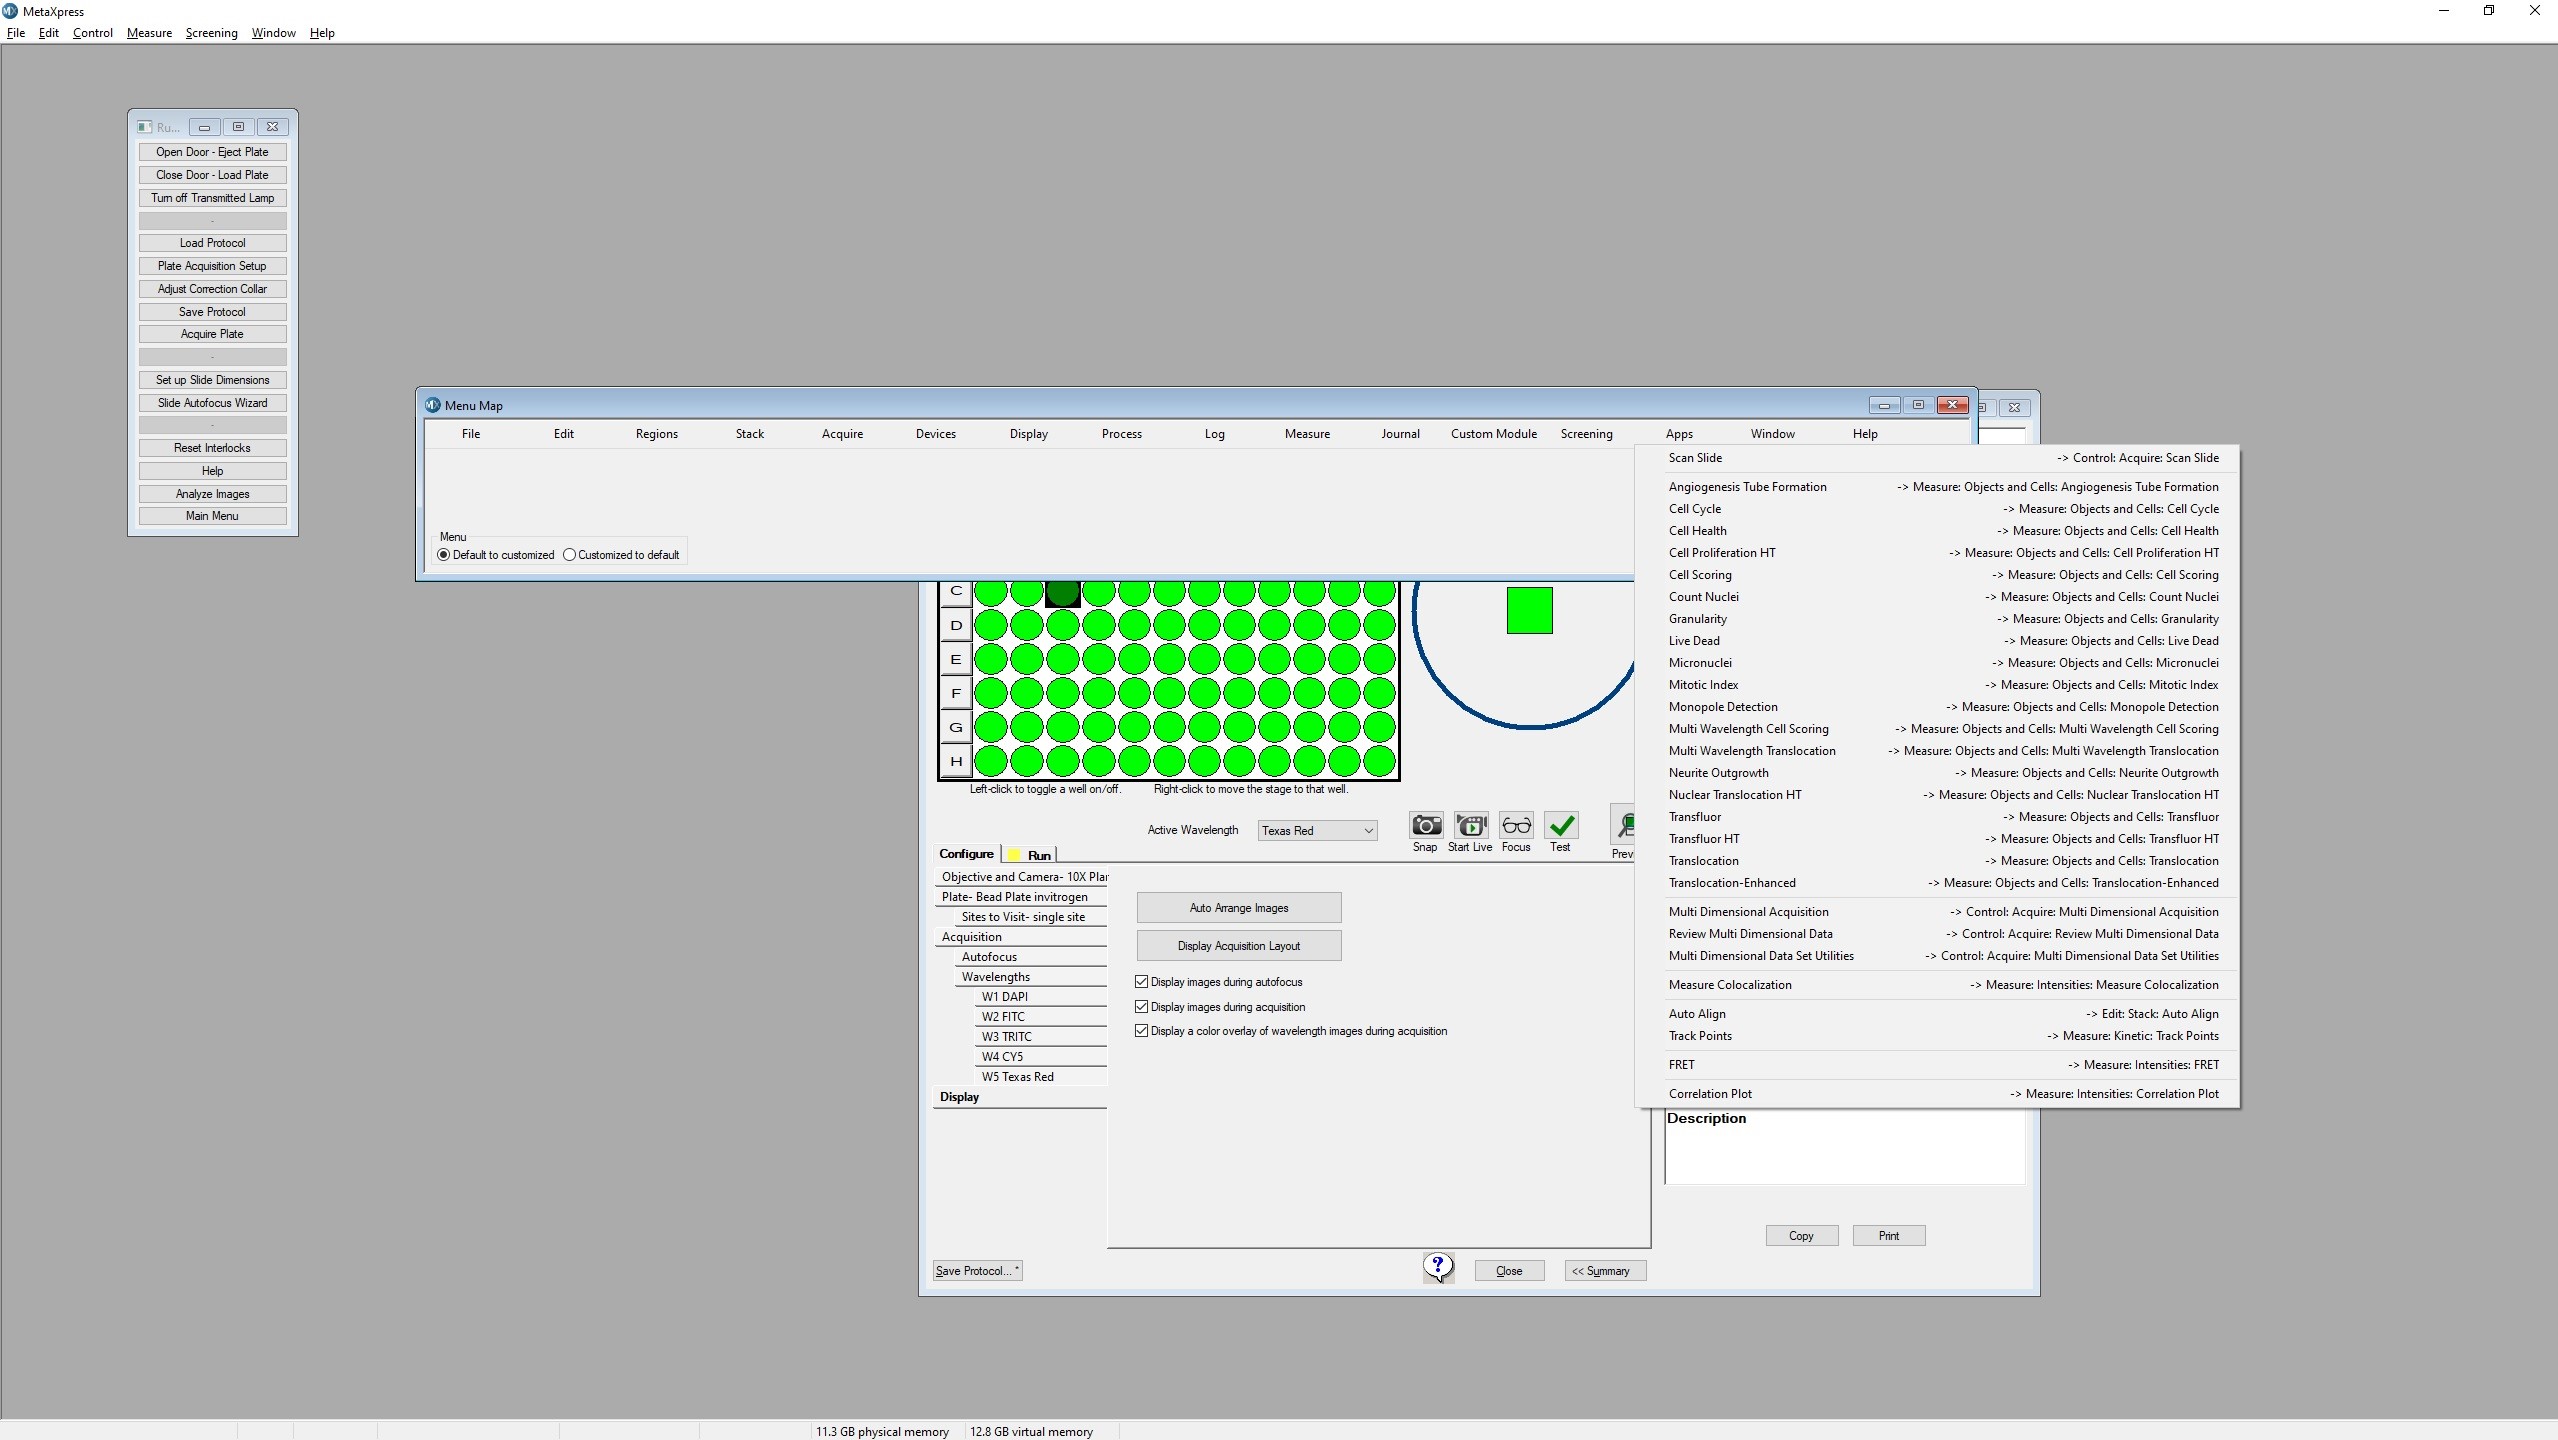Switch to the Run tab

[x=1038, y=855]
